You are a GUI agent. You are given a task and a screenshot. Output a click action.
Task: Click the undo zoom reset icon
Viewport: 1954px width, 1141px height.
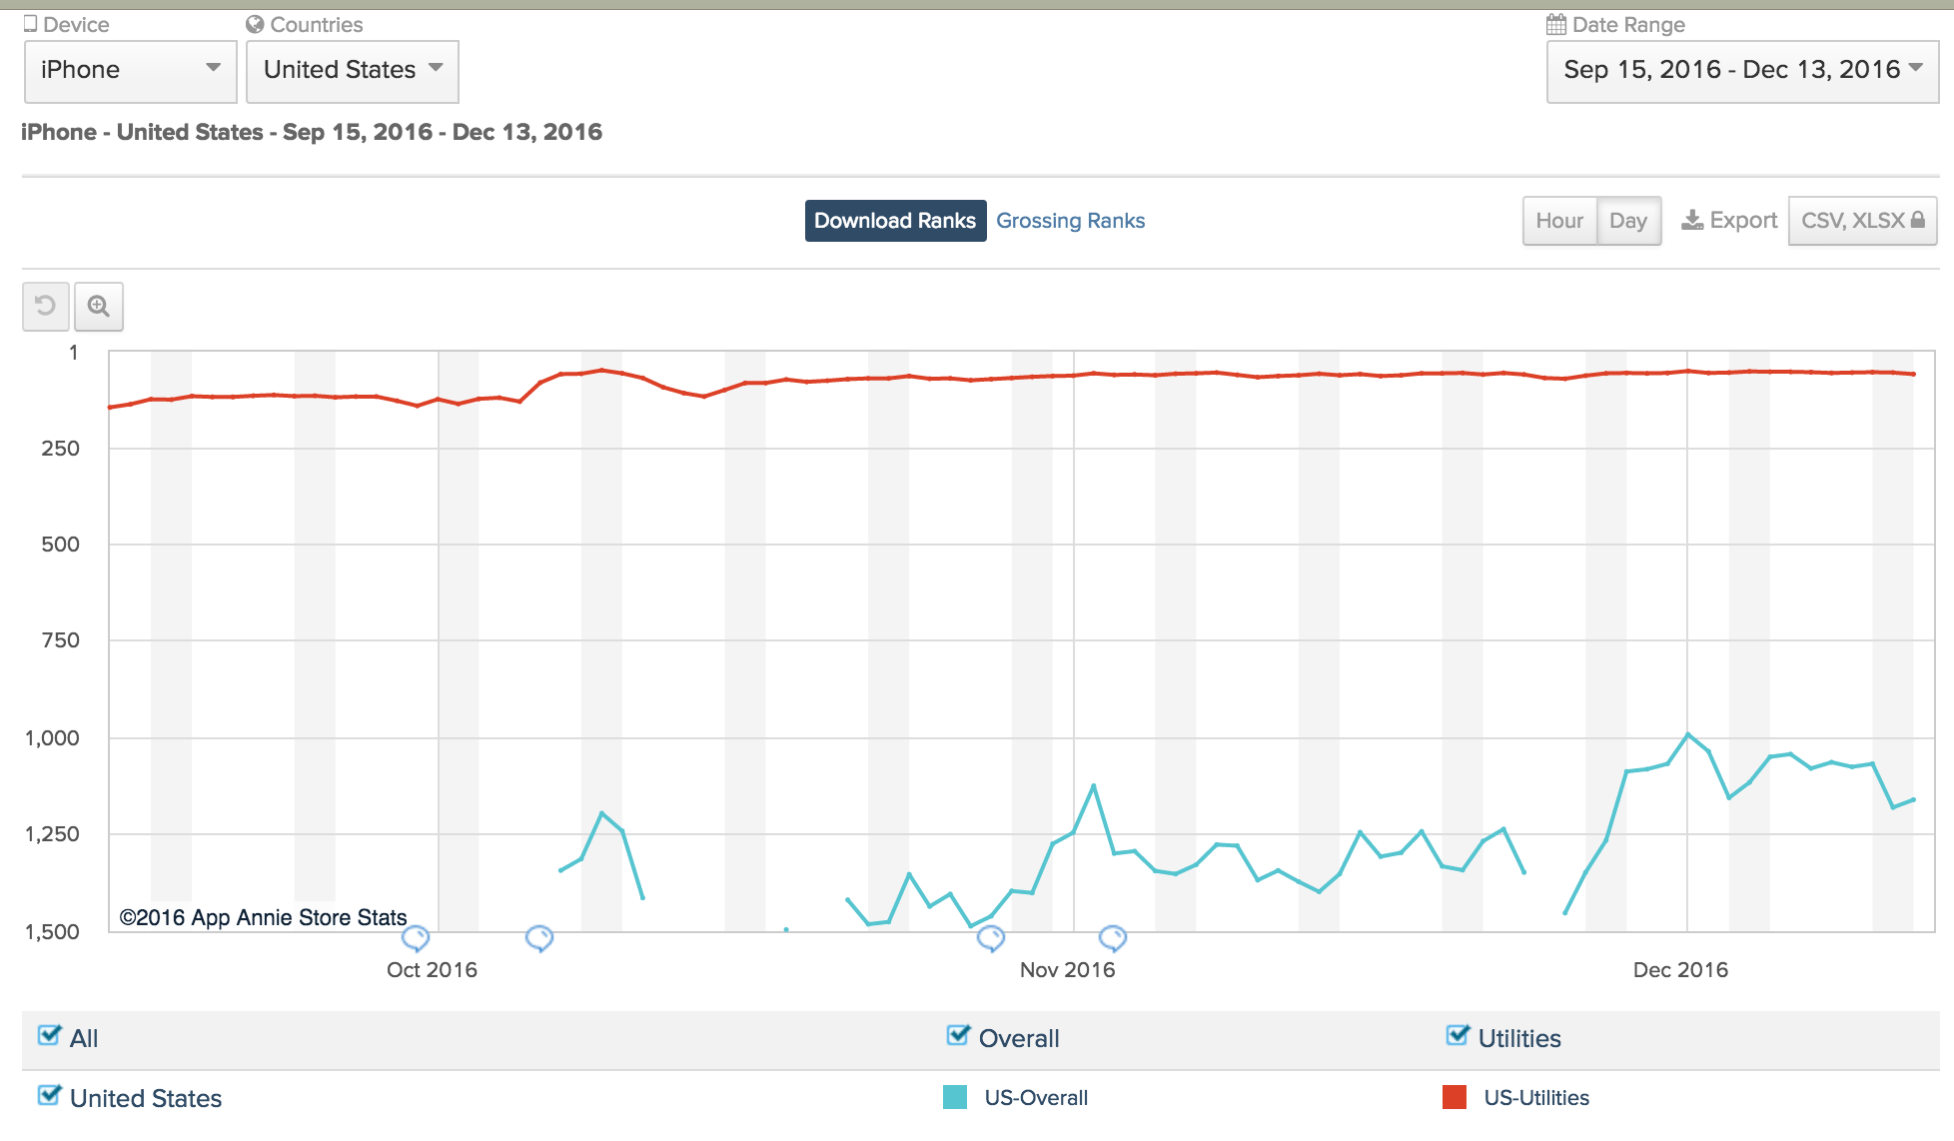[x=45, y=306]
